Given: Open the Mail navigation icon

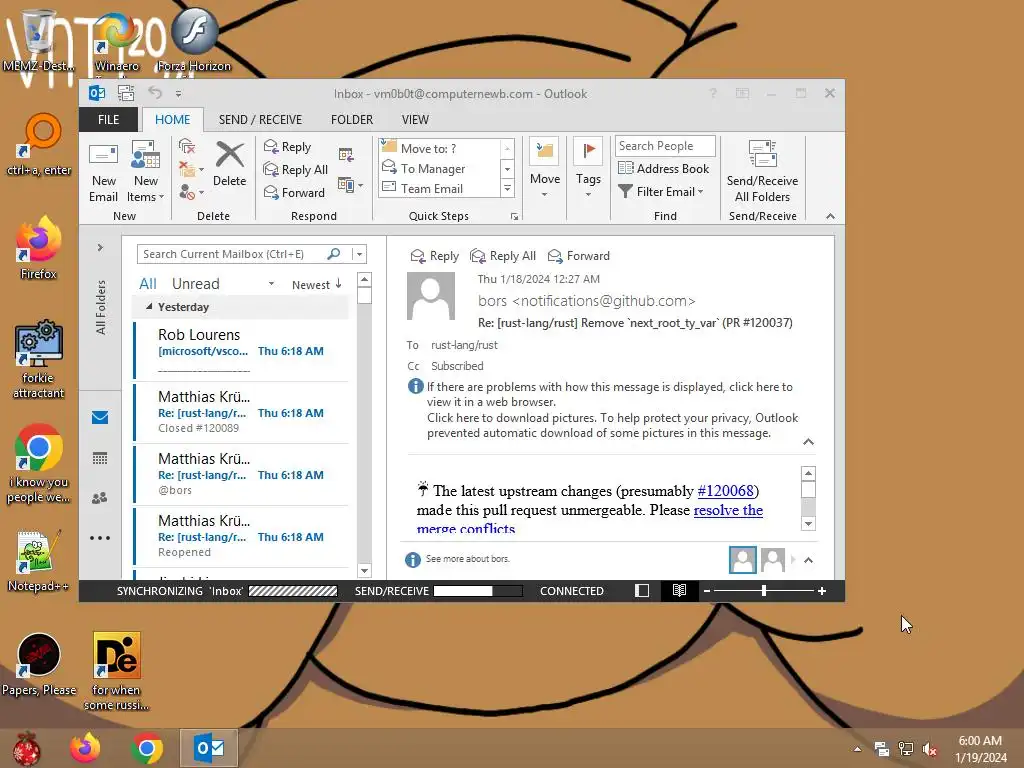Looking at the screenshot, I should point(100,417).
